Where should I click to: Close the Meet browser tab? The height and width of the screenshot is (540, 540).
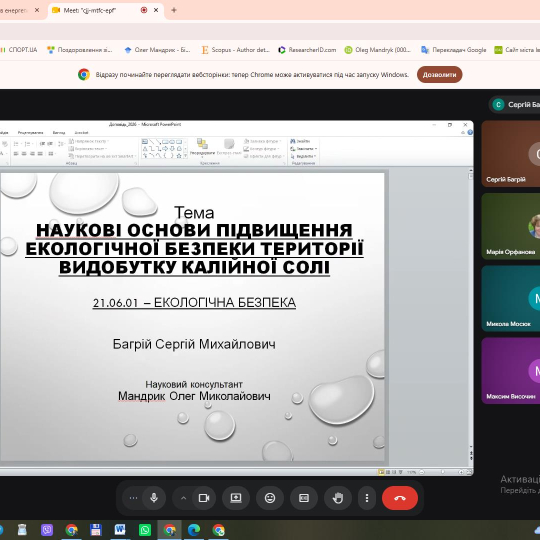(156, 10)
